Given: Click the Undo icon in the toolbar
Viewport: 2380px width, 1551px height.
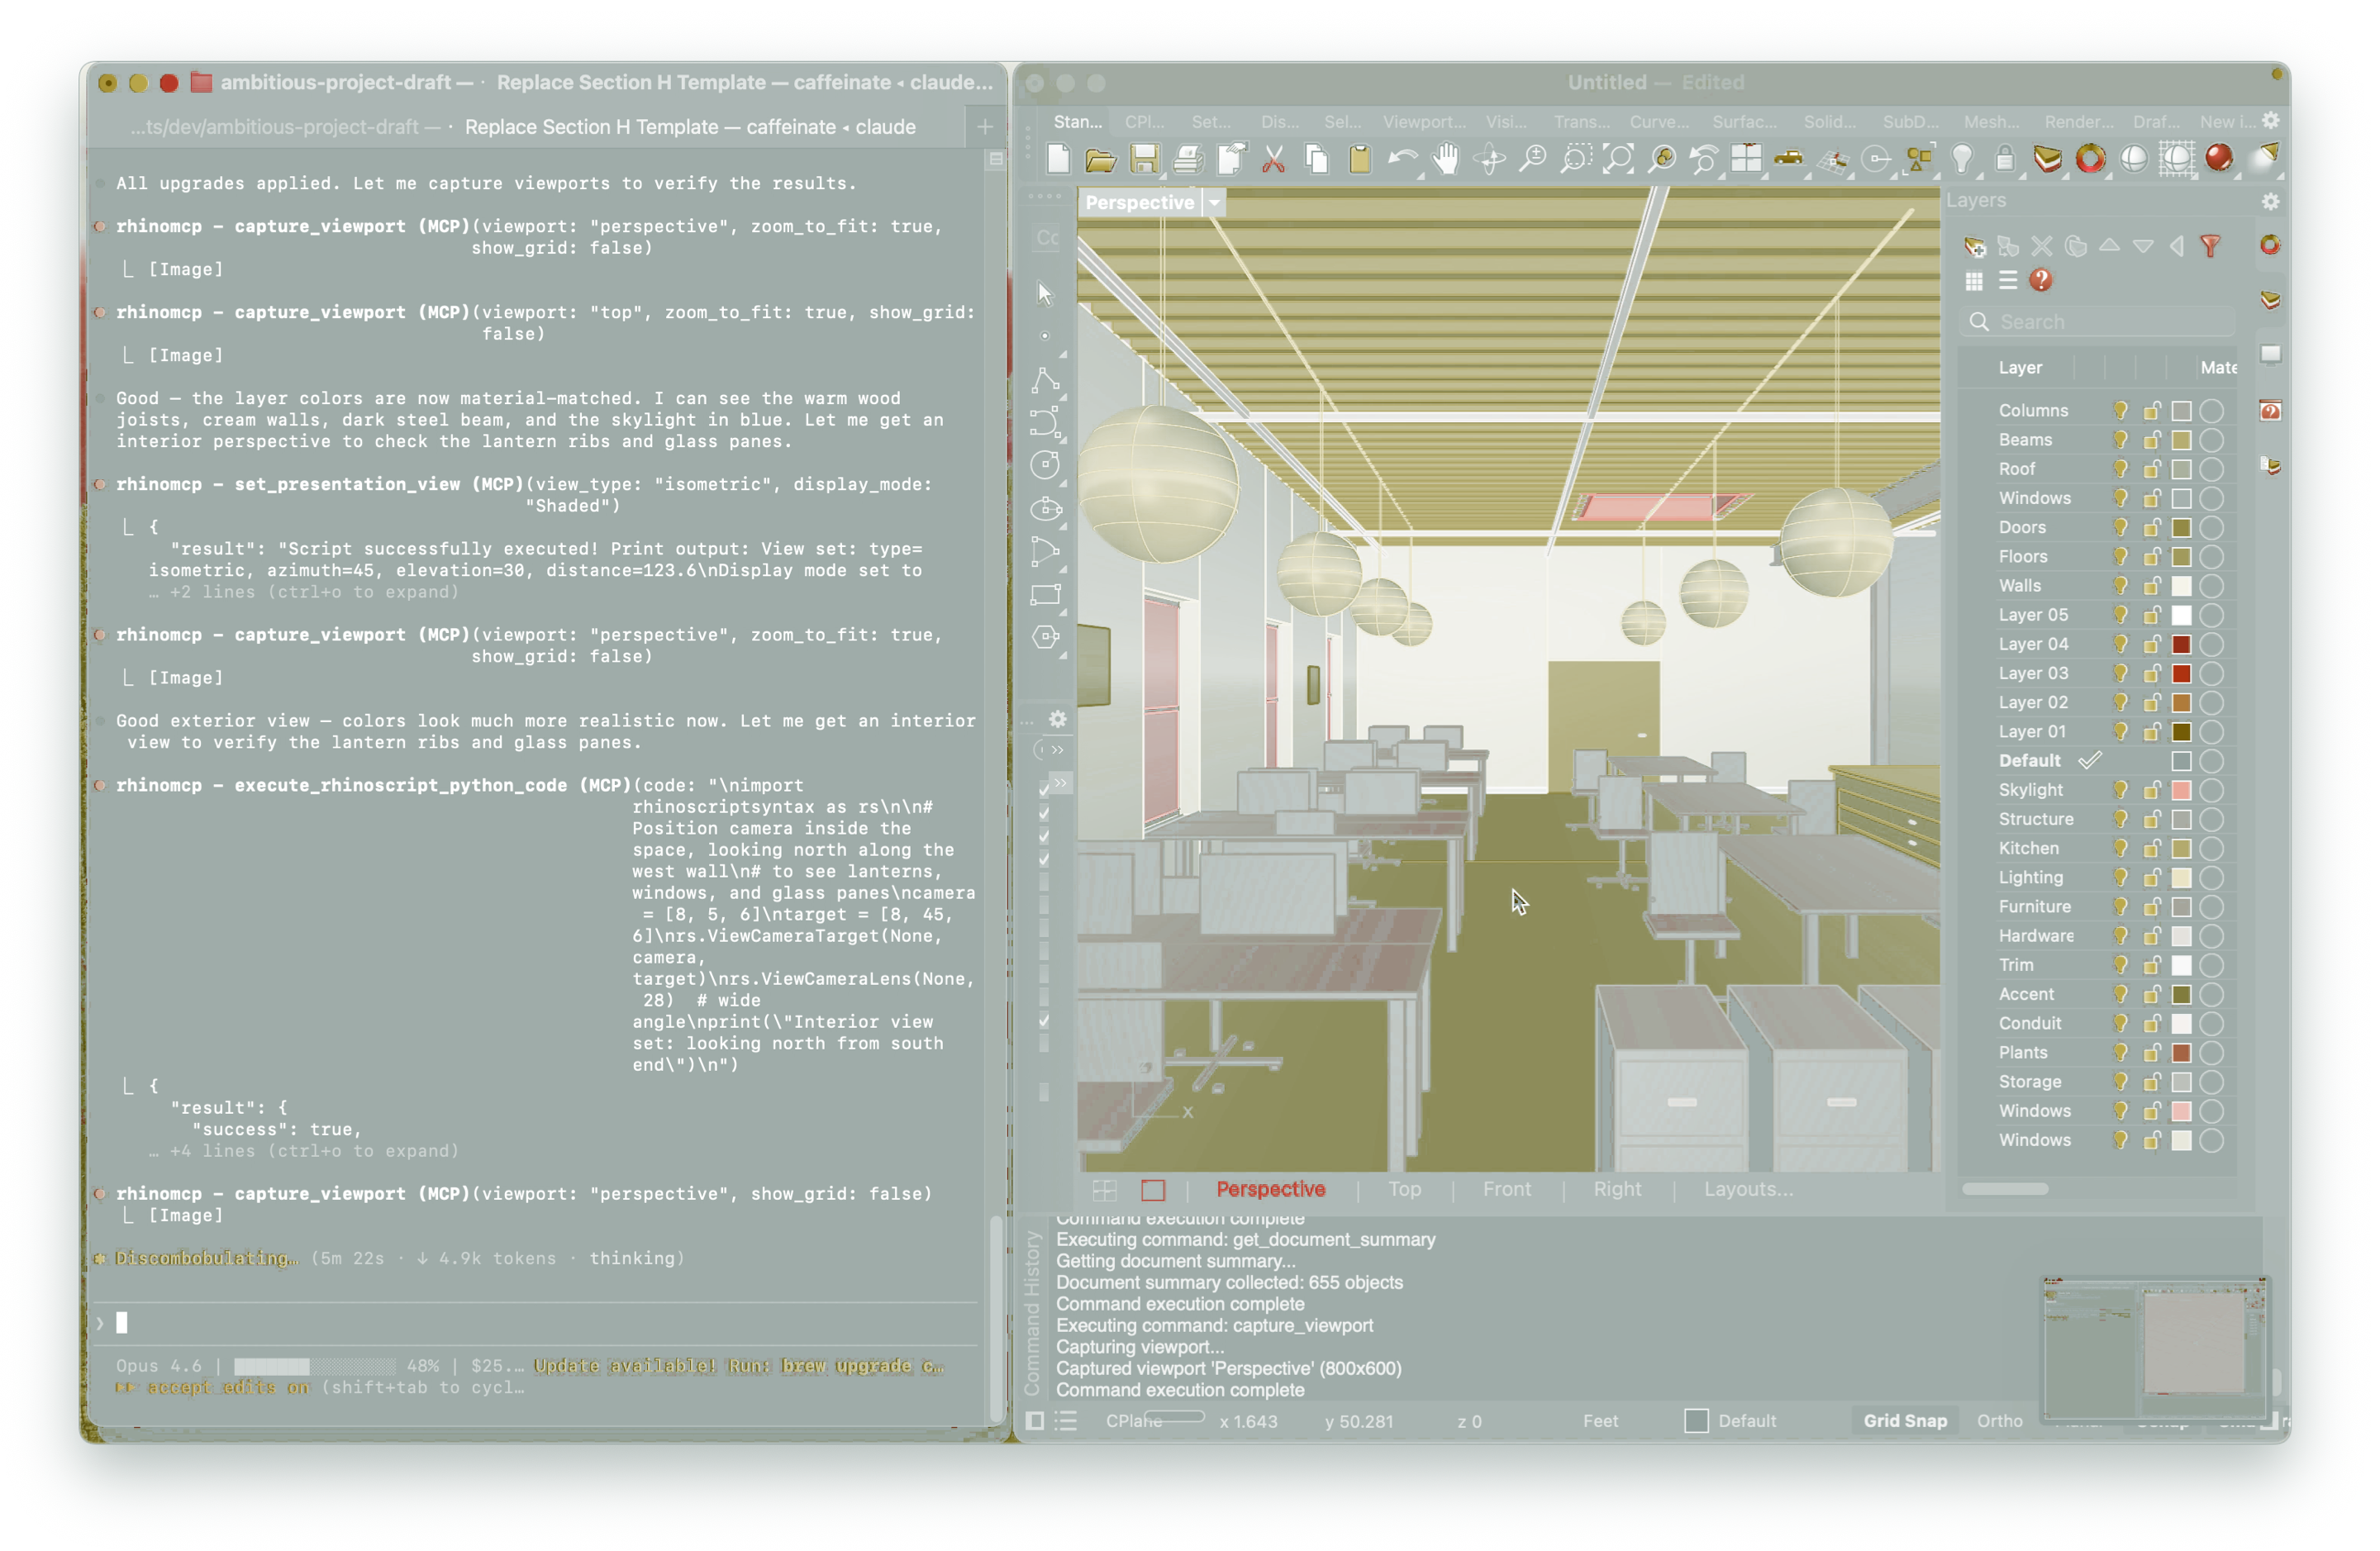Looking at the screenshot, I should click(1404, 159).
